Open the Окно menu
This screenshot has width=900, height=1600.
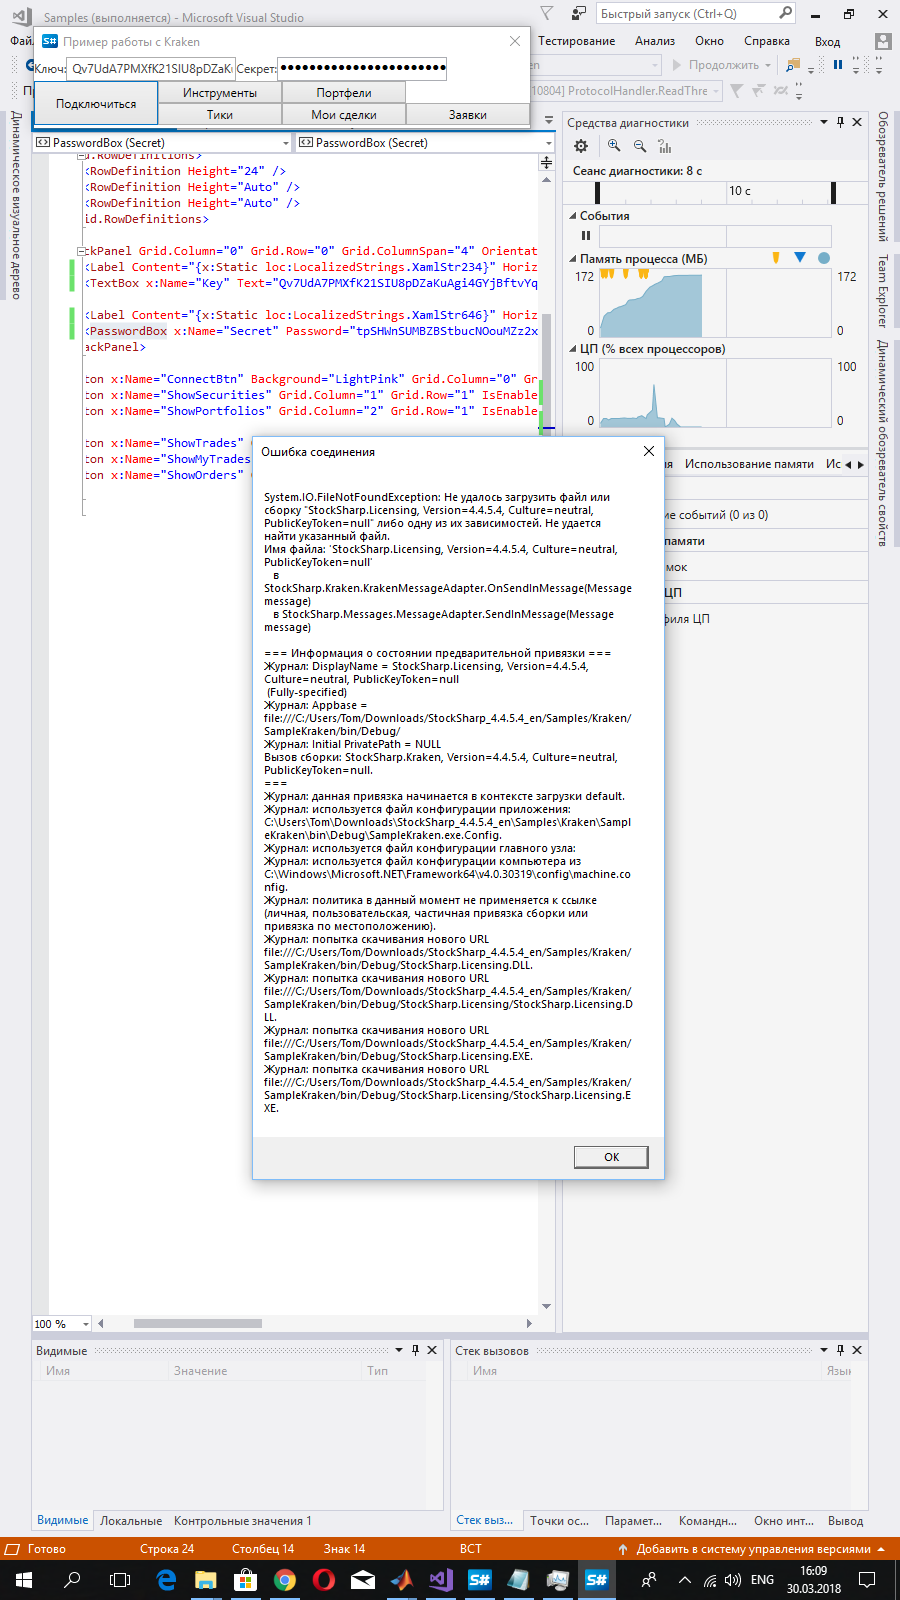click(710, 41)
